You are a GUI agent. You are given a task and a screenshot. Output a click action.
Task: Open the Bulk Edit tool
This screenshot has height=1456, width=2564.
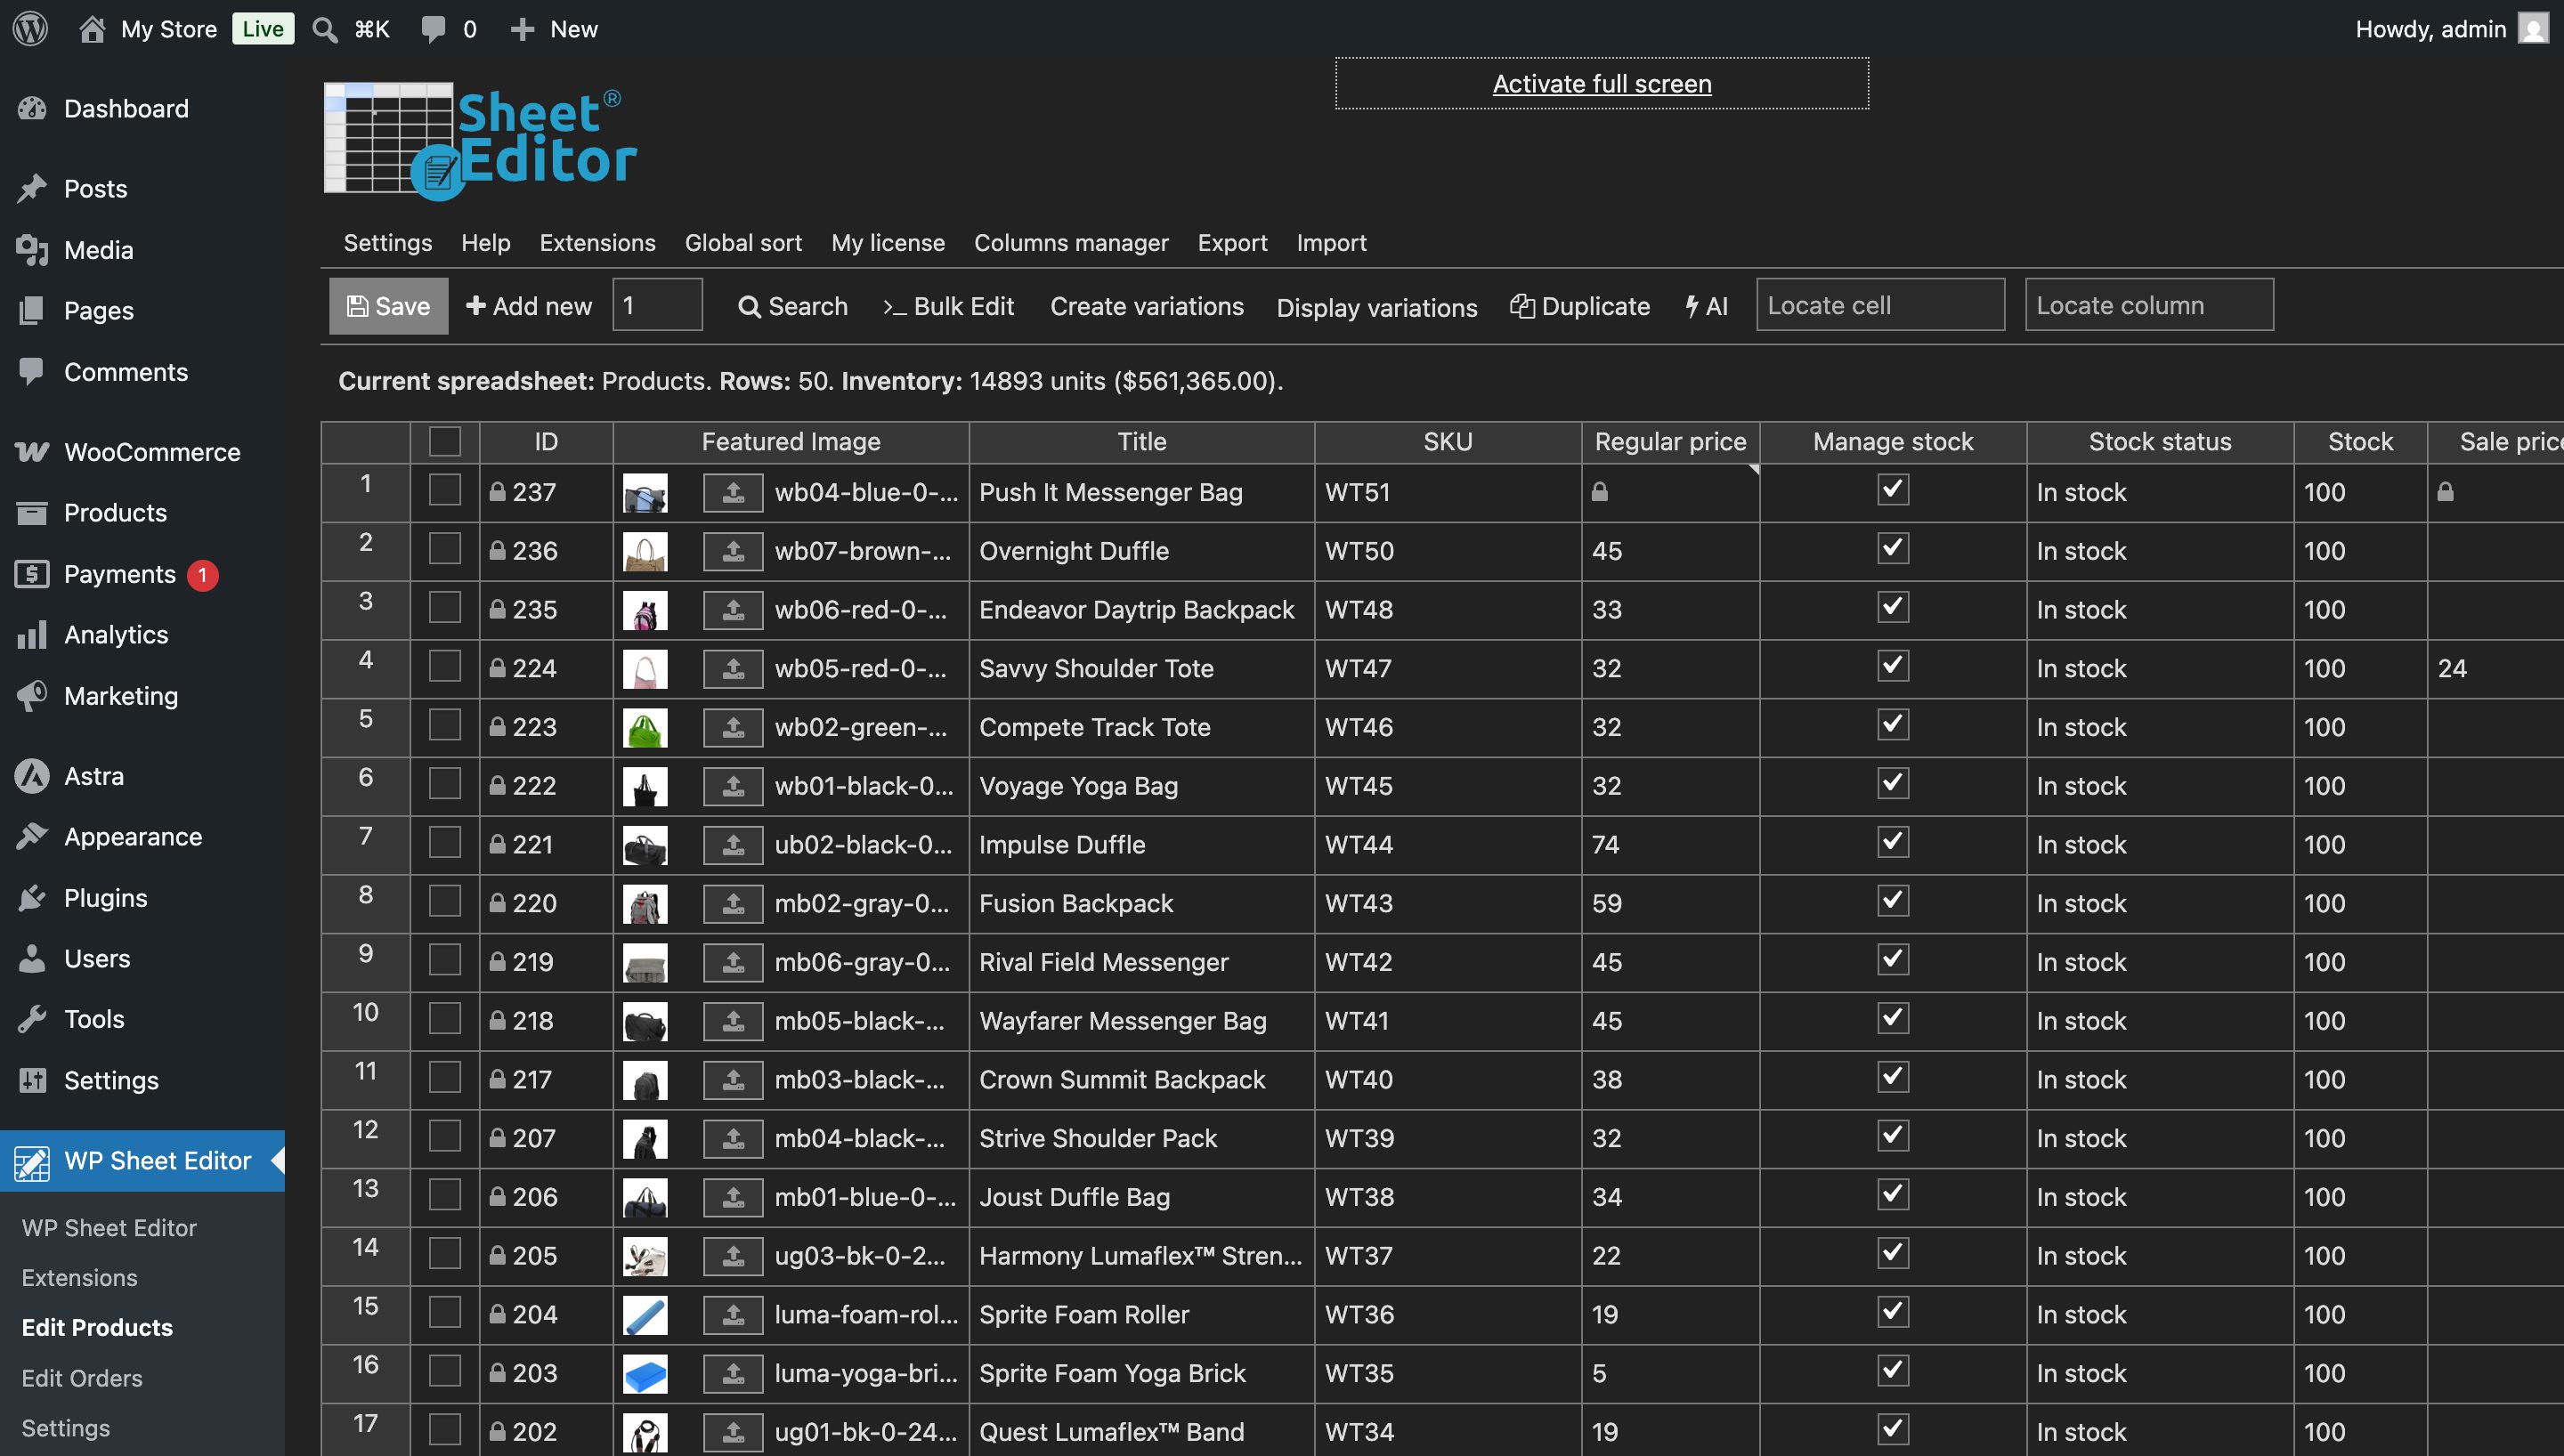click(x=949, y=306)
